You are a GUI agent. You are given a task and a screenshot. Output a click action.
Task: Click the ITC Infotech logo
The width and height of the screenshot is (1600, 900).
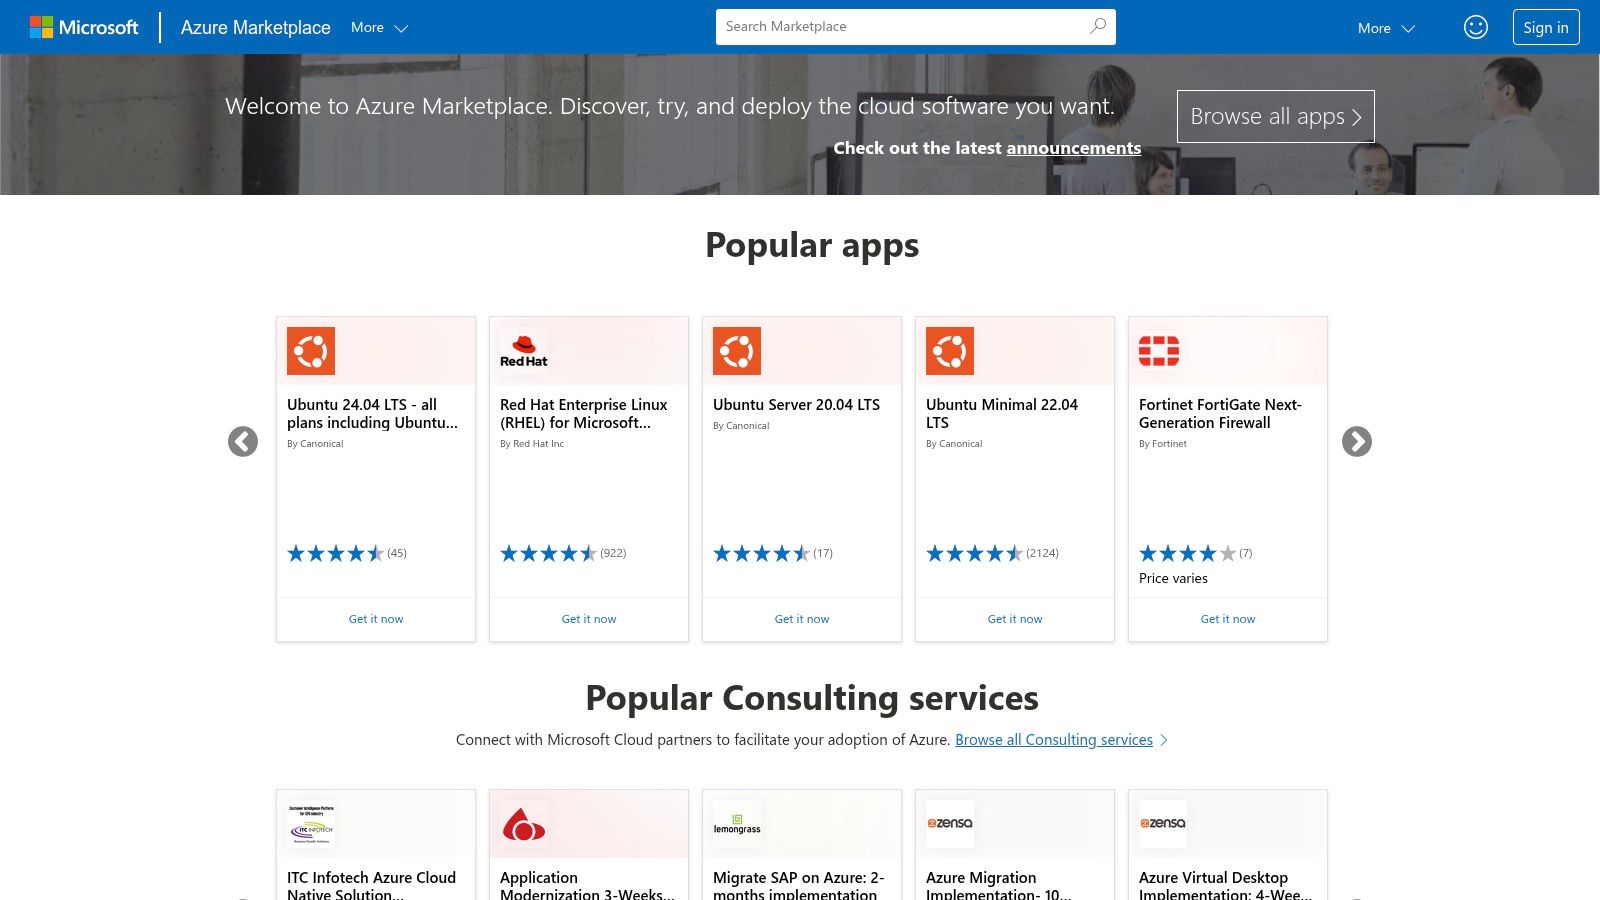311,824
